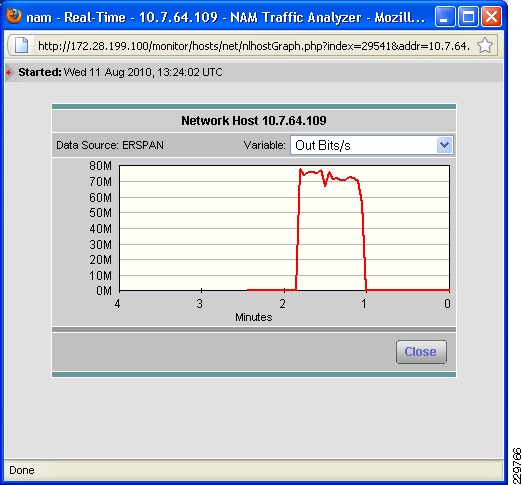Click the Started timestamp text
This screenshot has width=522, height=485.
[x=143, y=72]
